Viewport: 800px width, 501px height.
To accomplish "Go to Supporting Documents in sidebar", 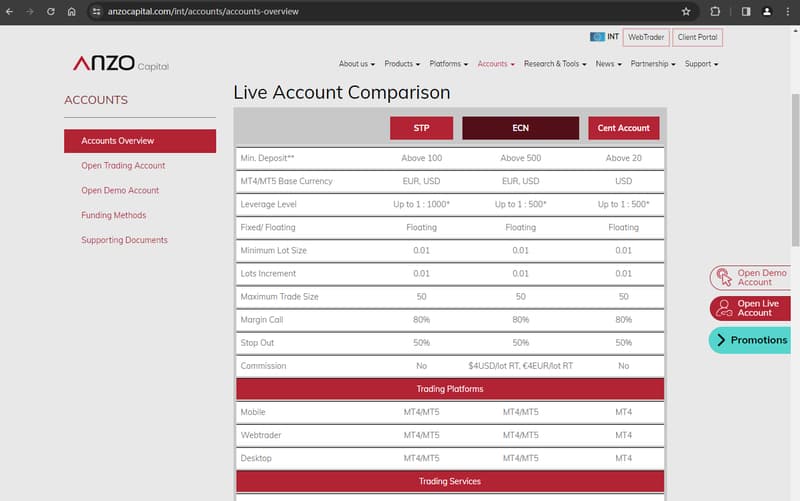I will point(124,240).
